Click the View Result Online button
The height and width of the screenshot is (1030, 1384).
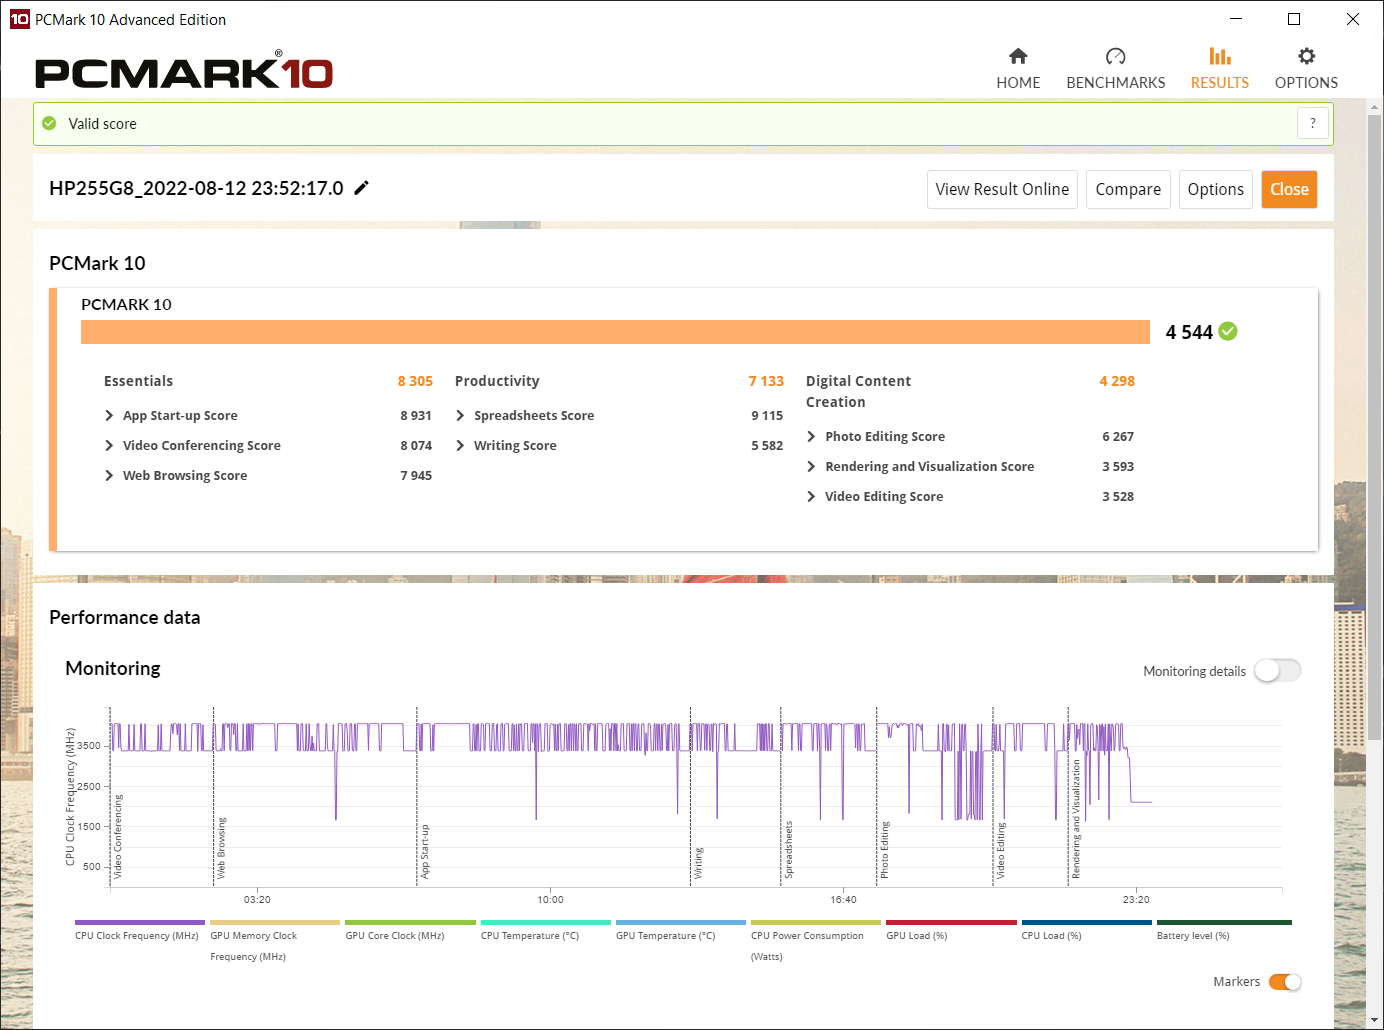coord(1002,190)
